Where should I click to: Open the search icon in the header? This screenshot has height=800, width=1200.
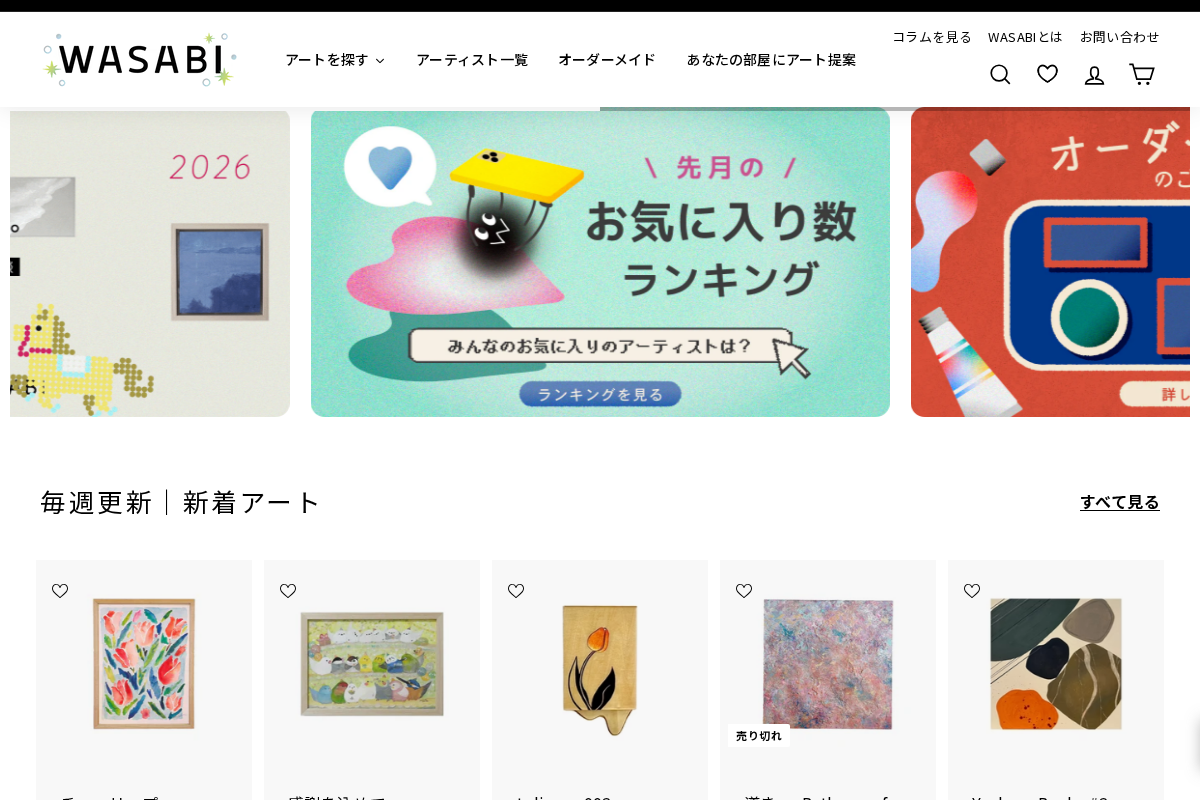coord(1000,74)
